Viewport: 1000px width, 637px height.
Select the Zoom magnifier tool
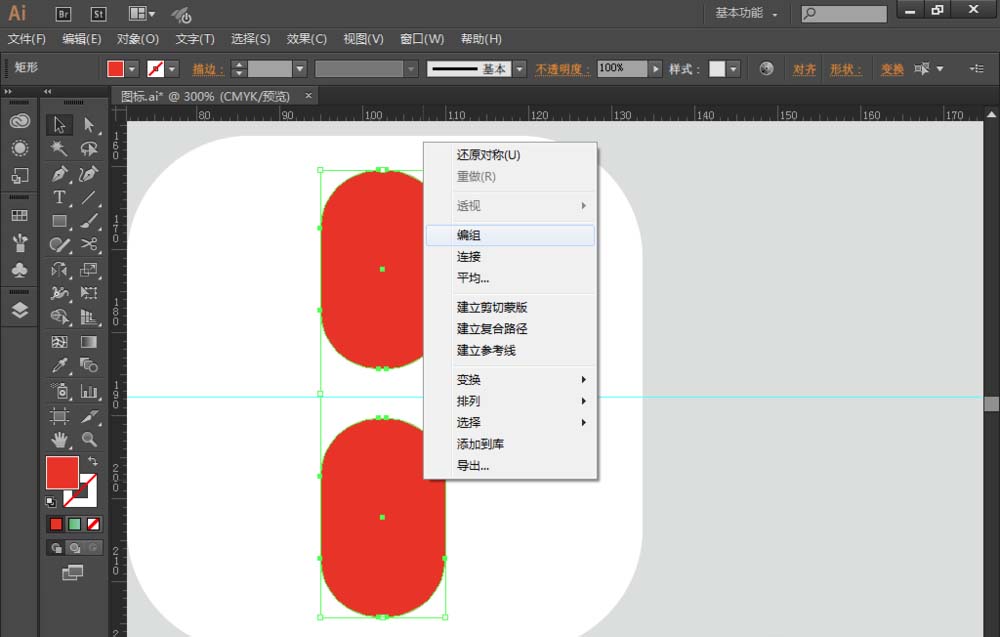89,439
